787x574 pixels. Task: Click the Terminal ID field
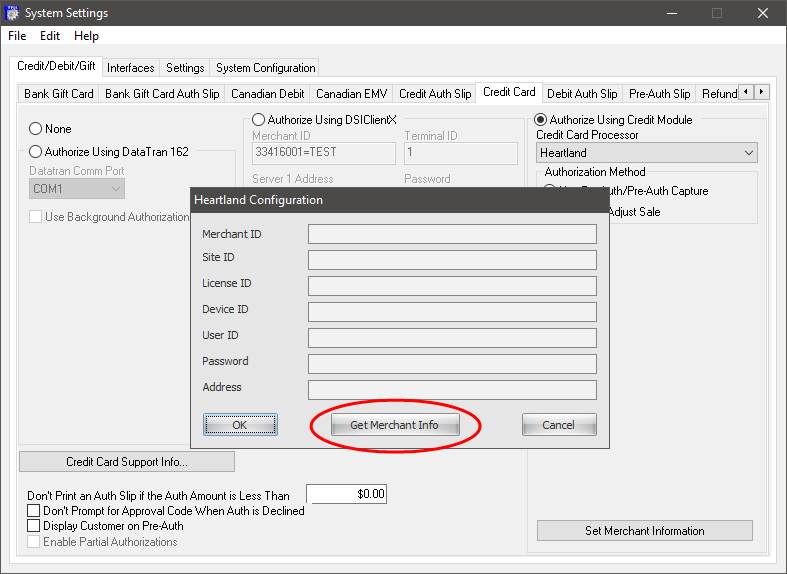coord(461,153)
